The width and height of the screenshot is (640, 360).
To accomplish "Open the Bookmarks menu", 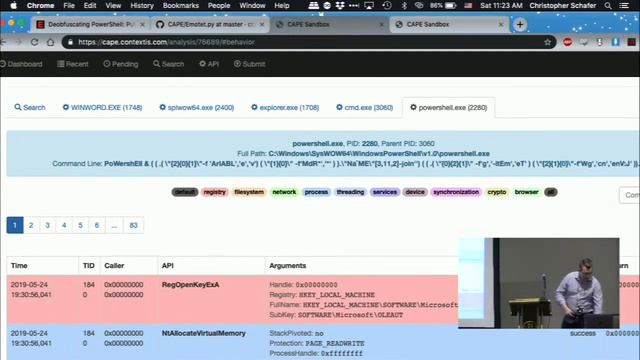I will [180, 5].
